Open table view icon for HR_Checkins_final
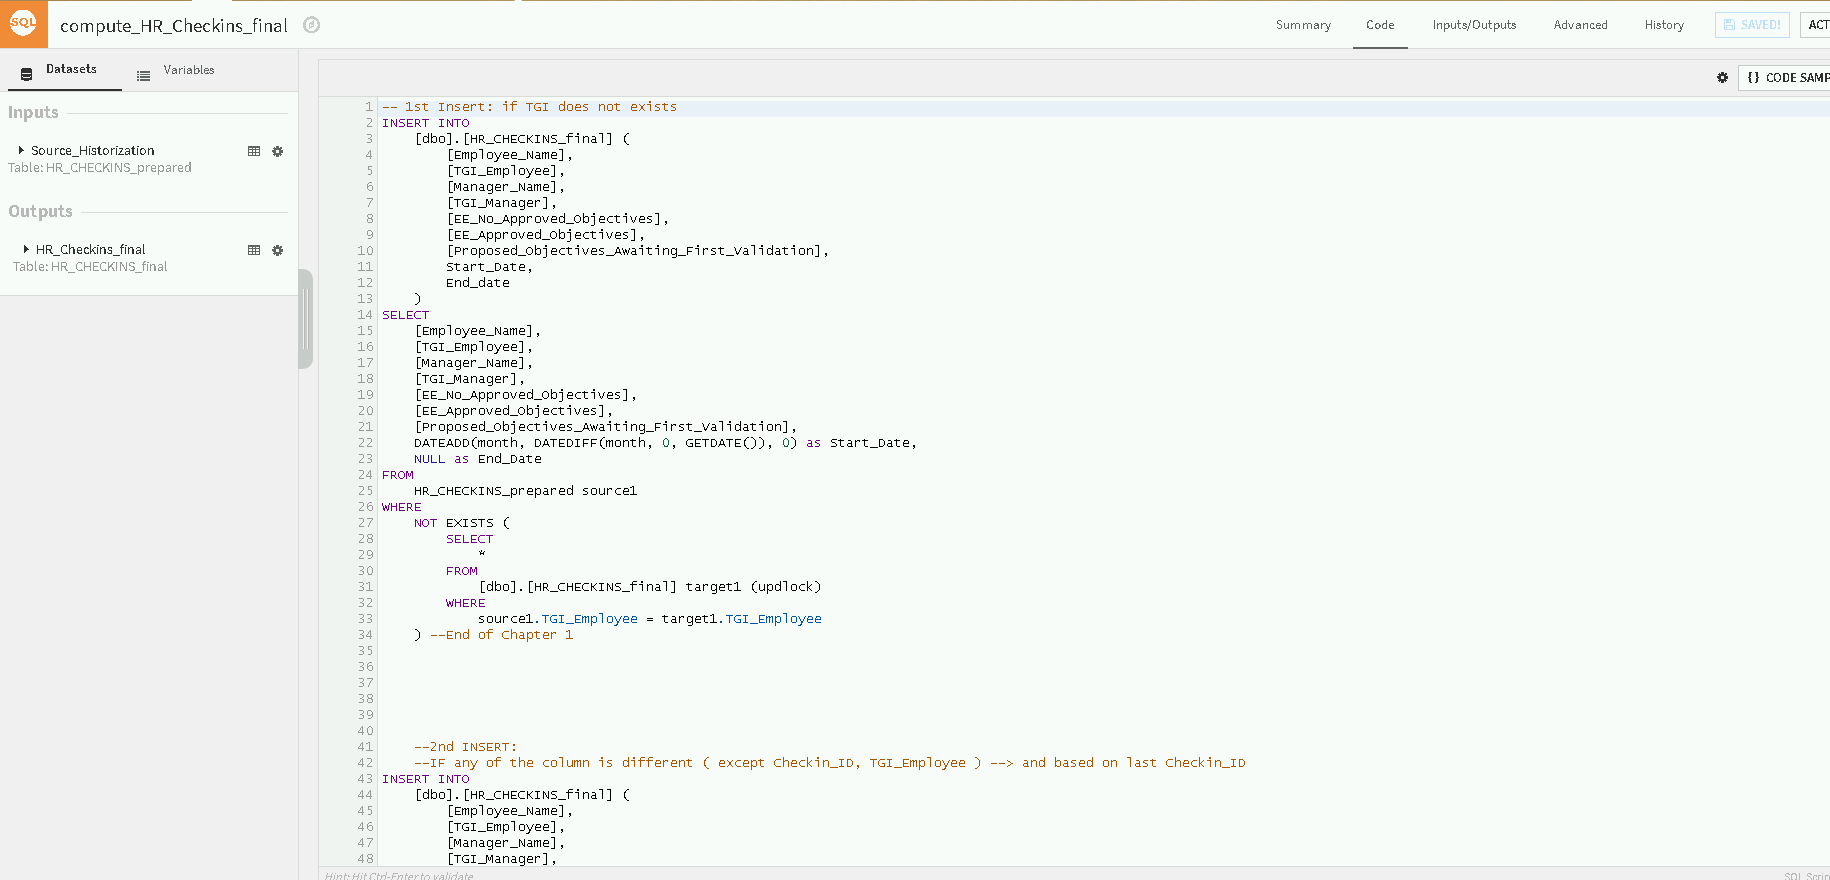Viewport: 1830px width, 880px height. point(254,250)
